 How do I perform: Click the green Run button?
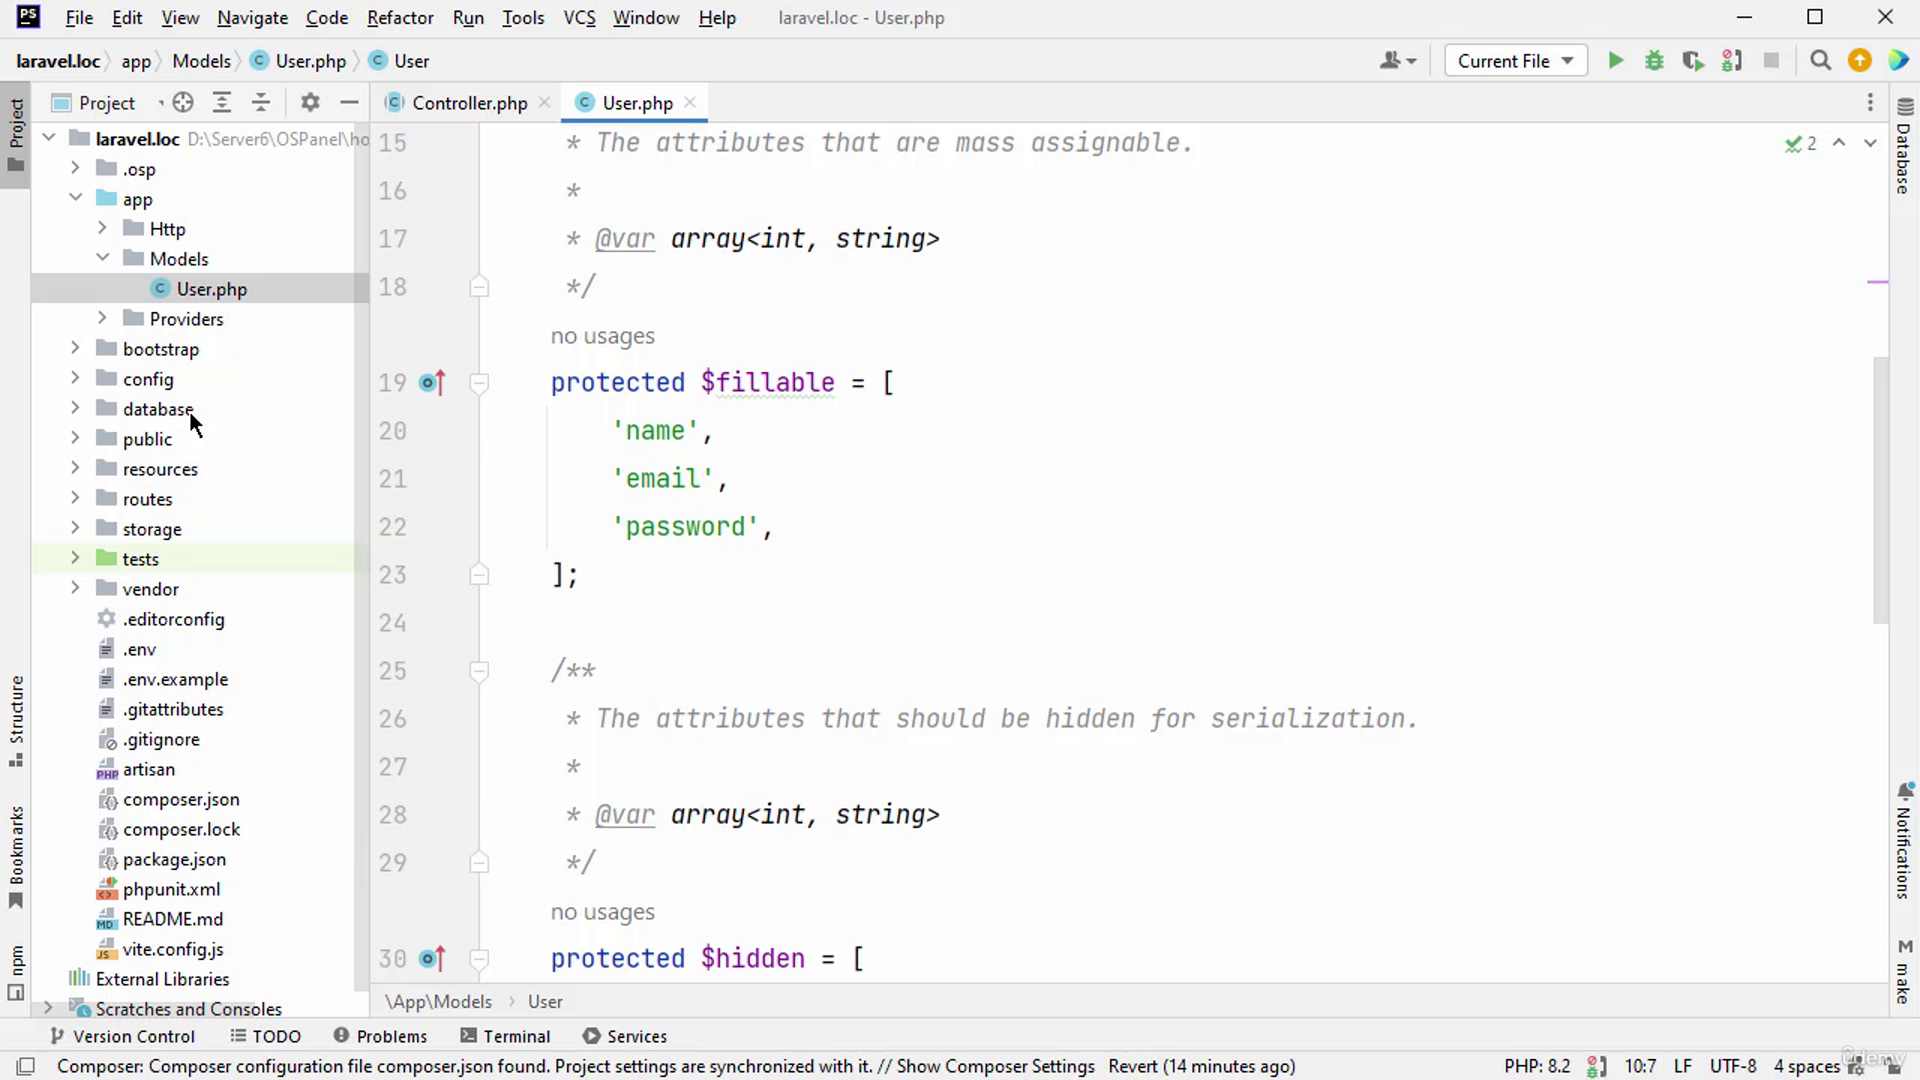1615,61
